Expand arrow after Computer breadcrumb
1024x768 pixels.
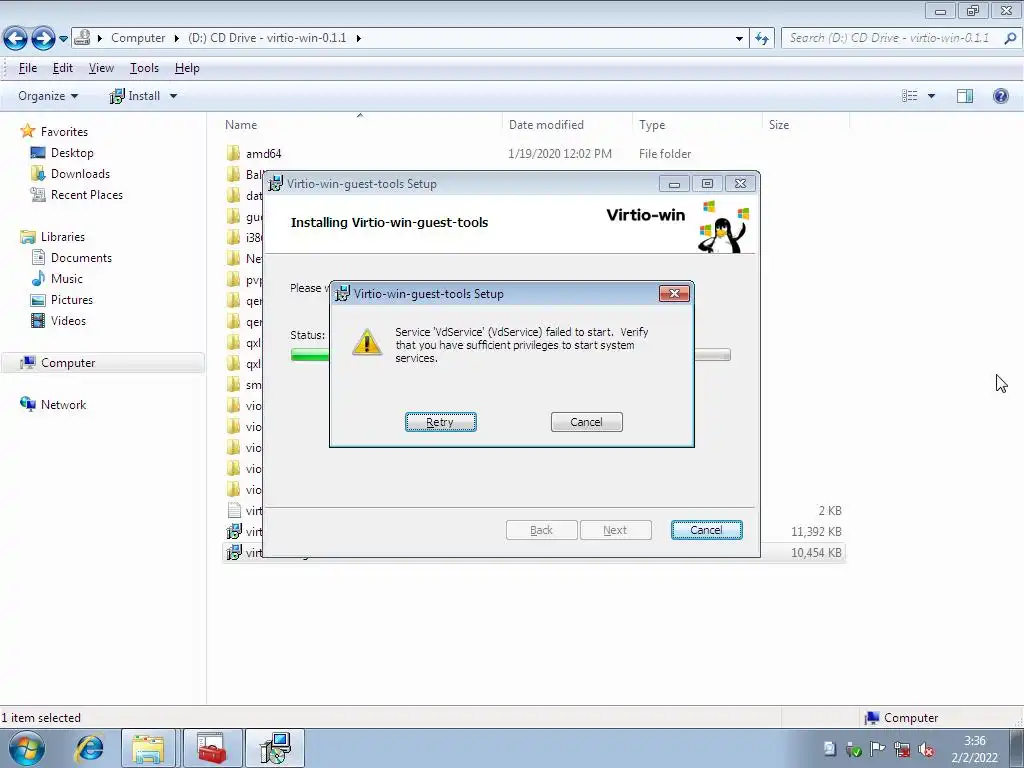coord(176,38)
